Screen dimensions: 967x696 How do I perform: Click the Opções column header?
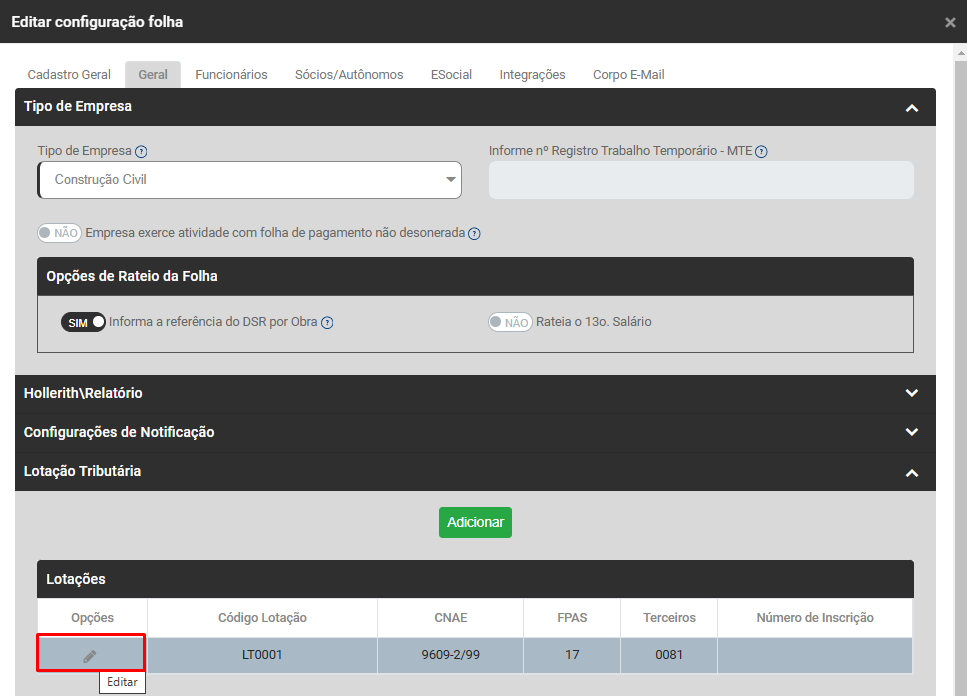coord(93,618)
